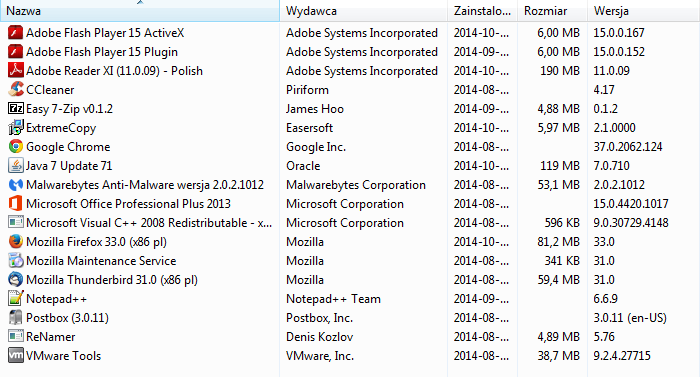Click version '15.0.0.167' cell
Image resolution: width=700 pixels, height=377 pixels.
click(x=619, y=33)
